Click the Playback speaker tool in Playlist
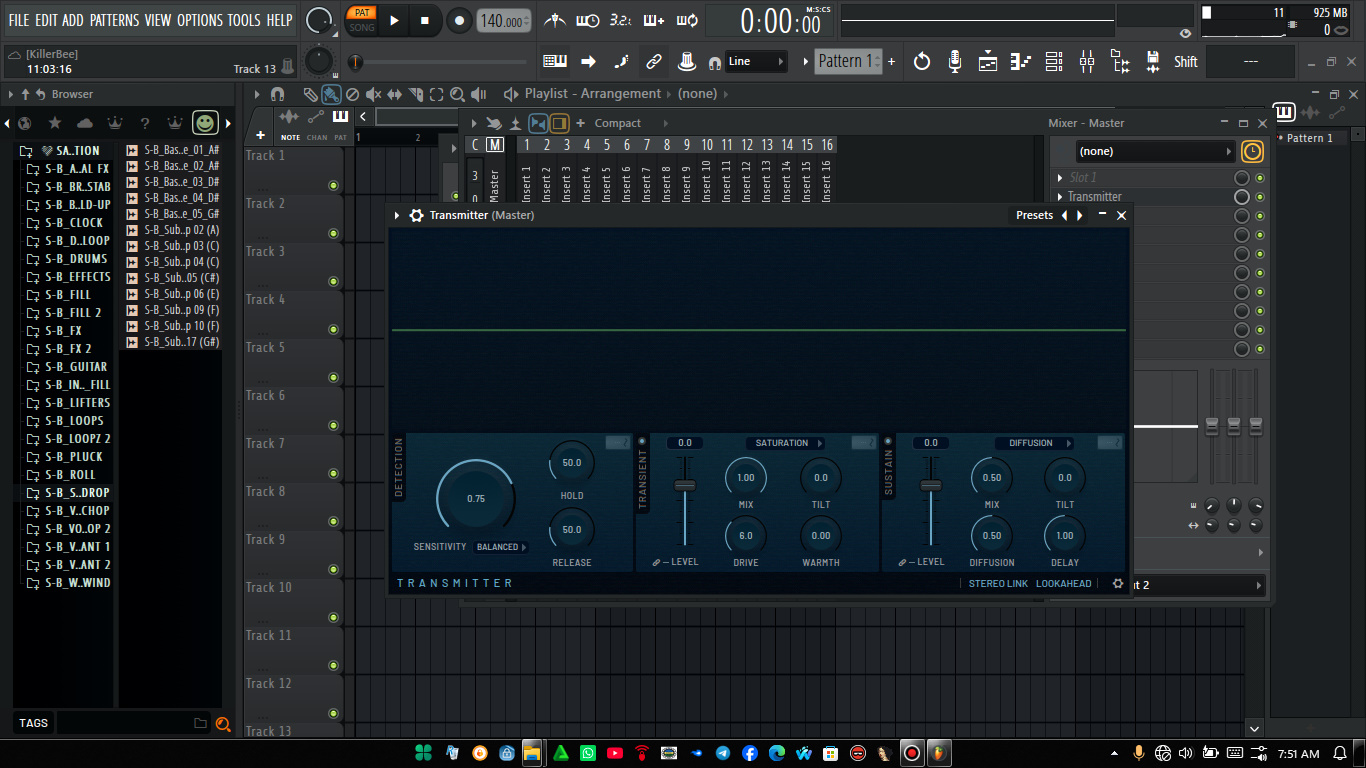 click(x=479, y=95)
